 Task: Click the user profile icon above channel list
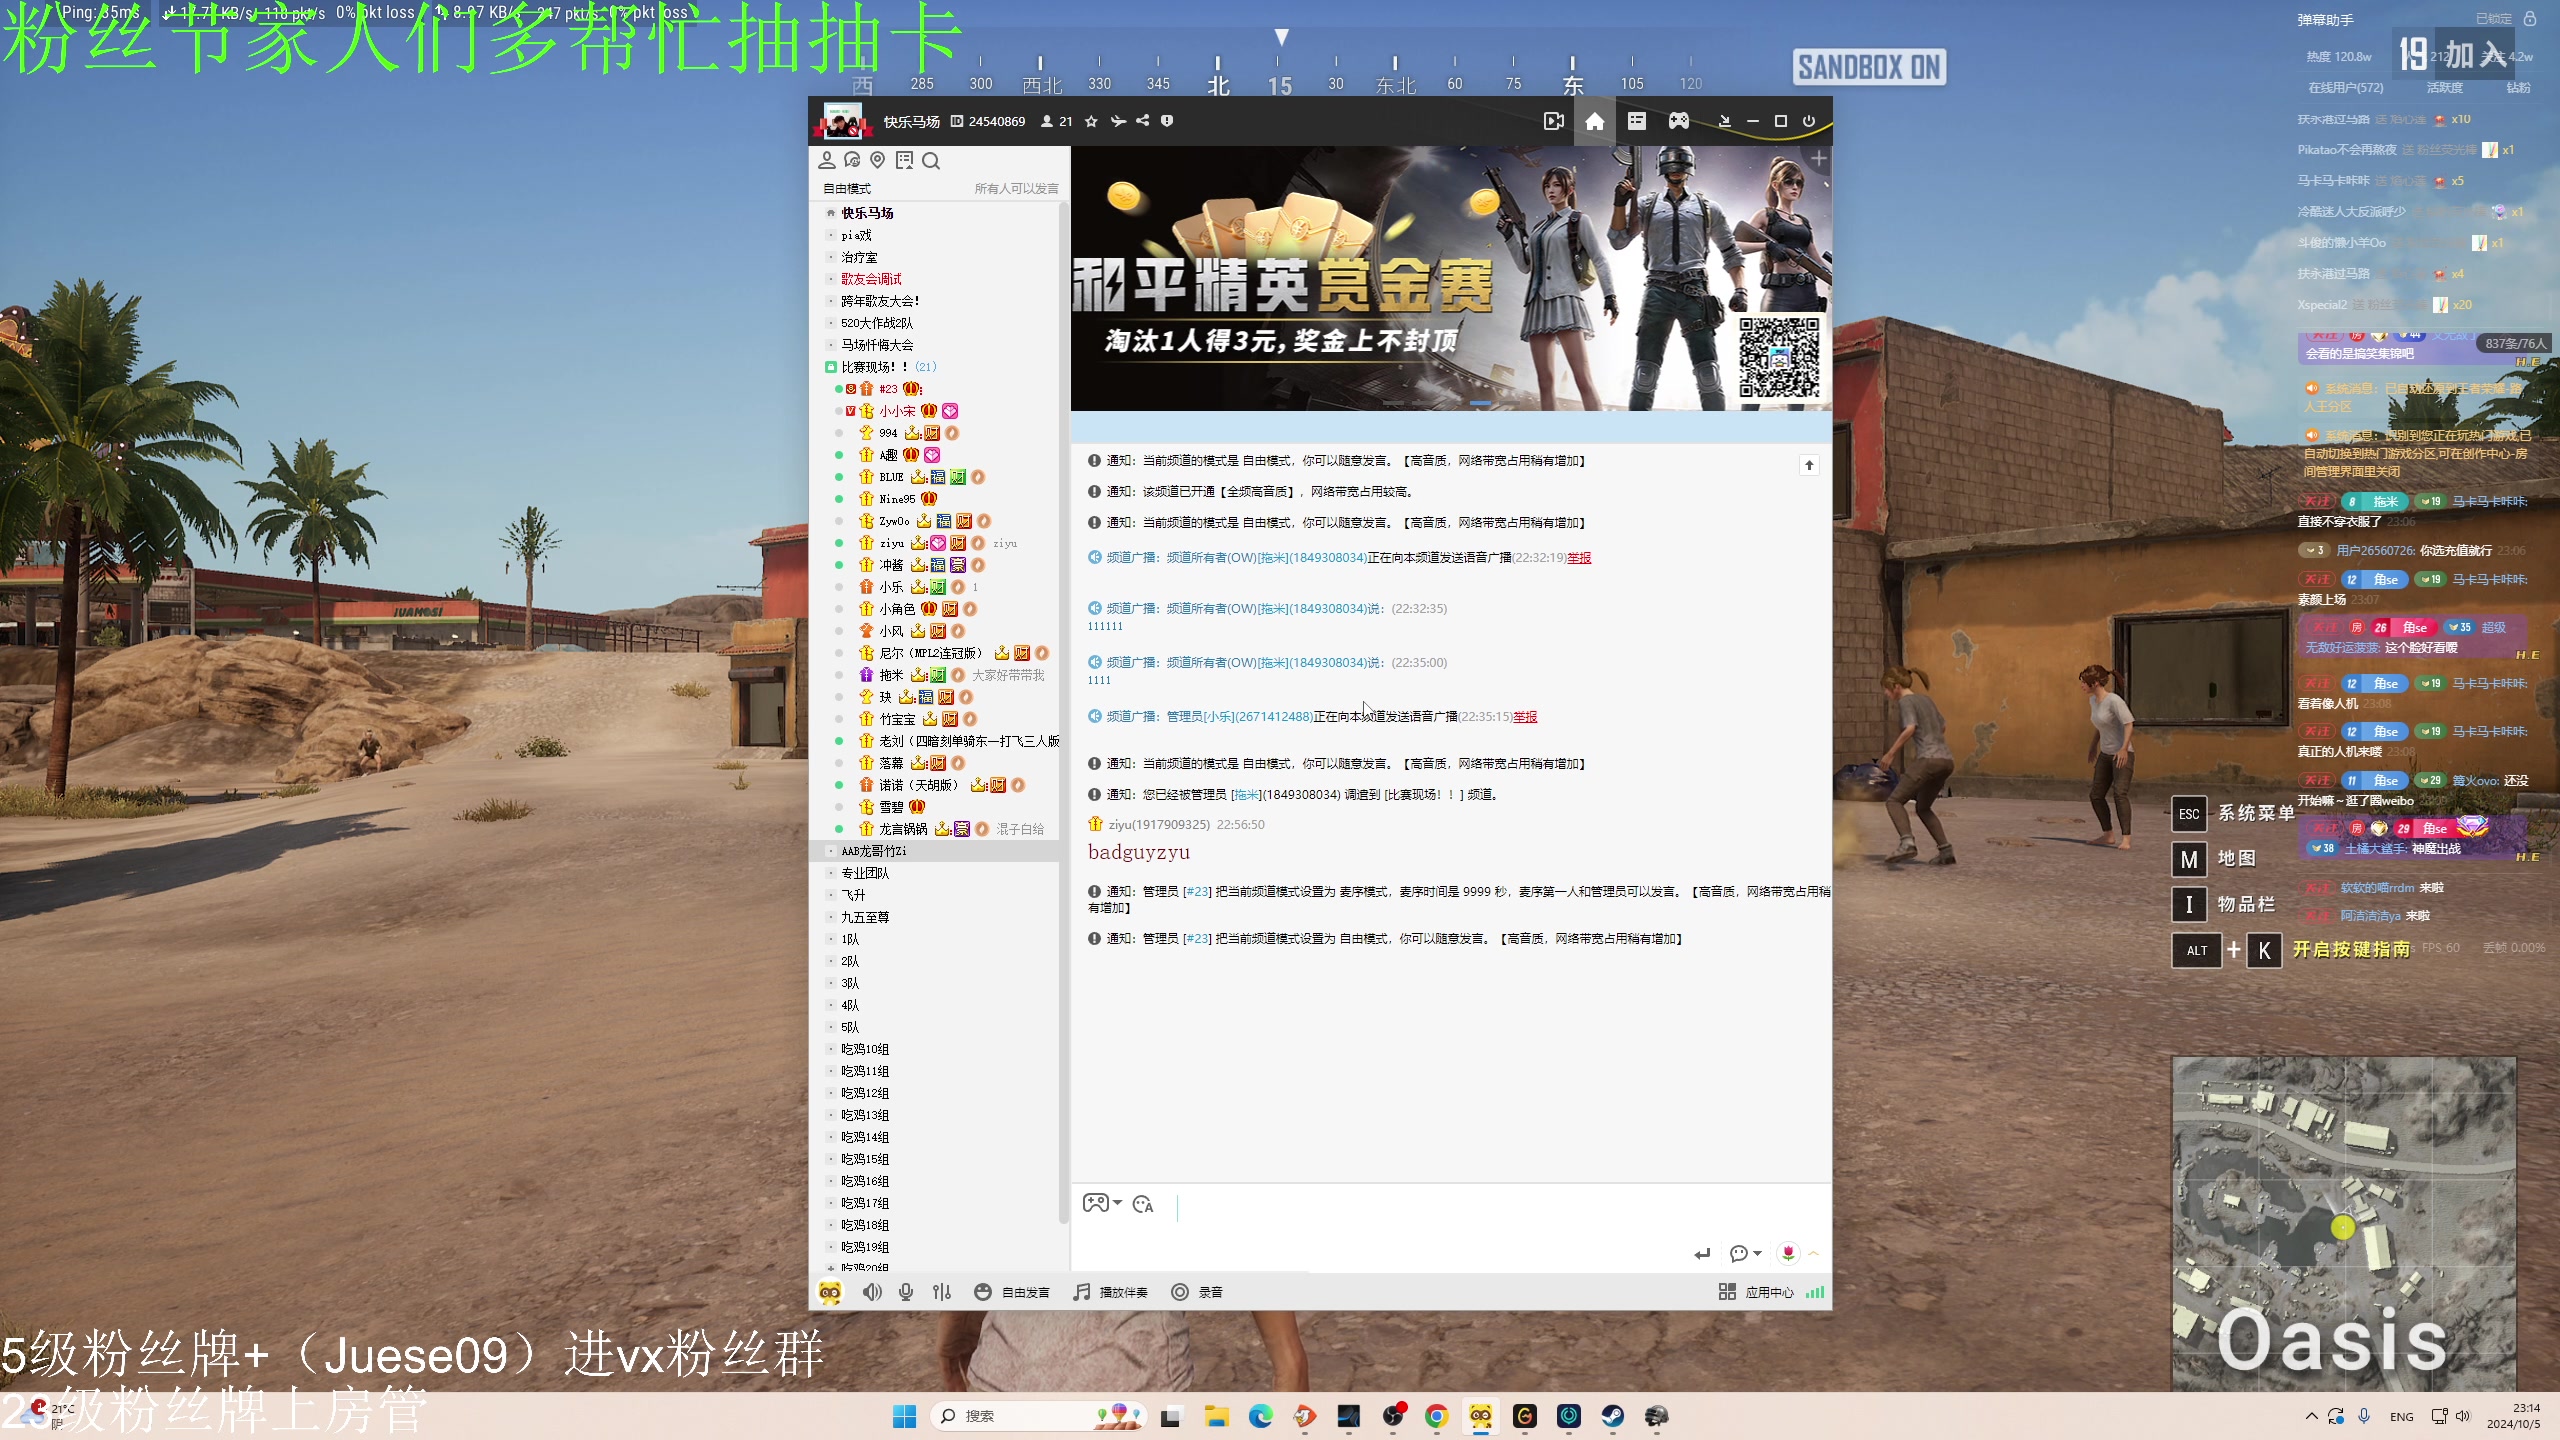(827, 160)
